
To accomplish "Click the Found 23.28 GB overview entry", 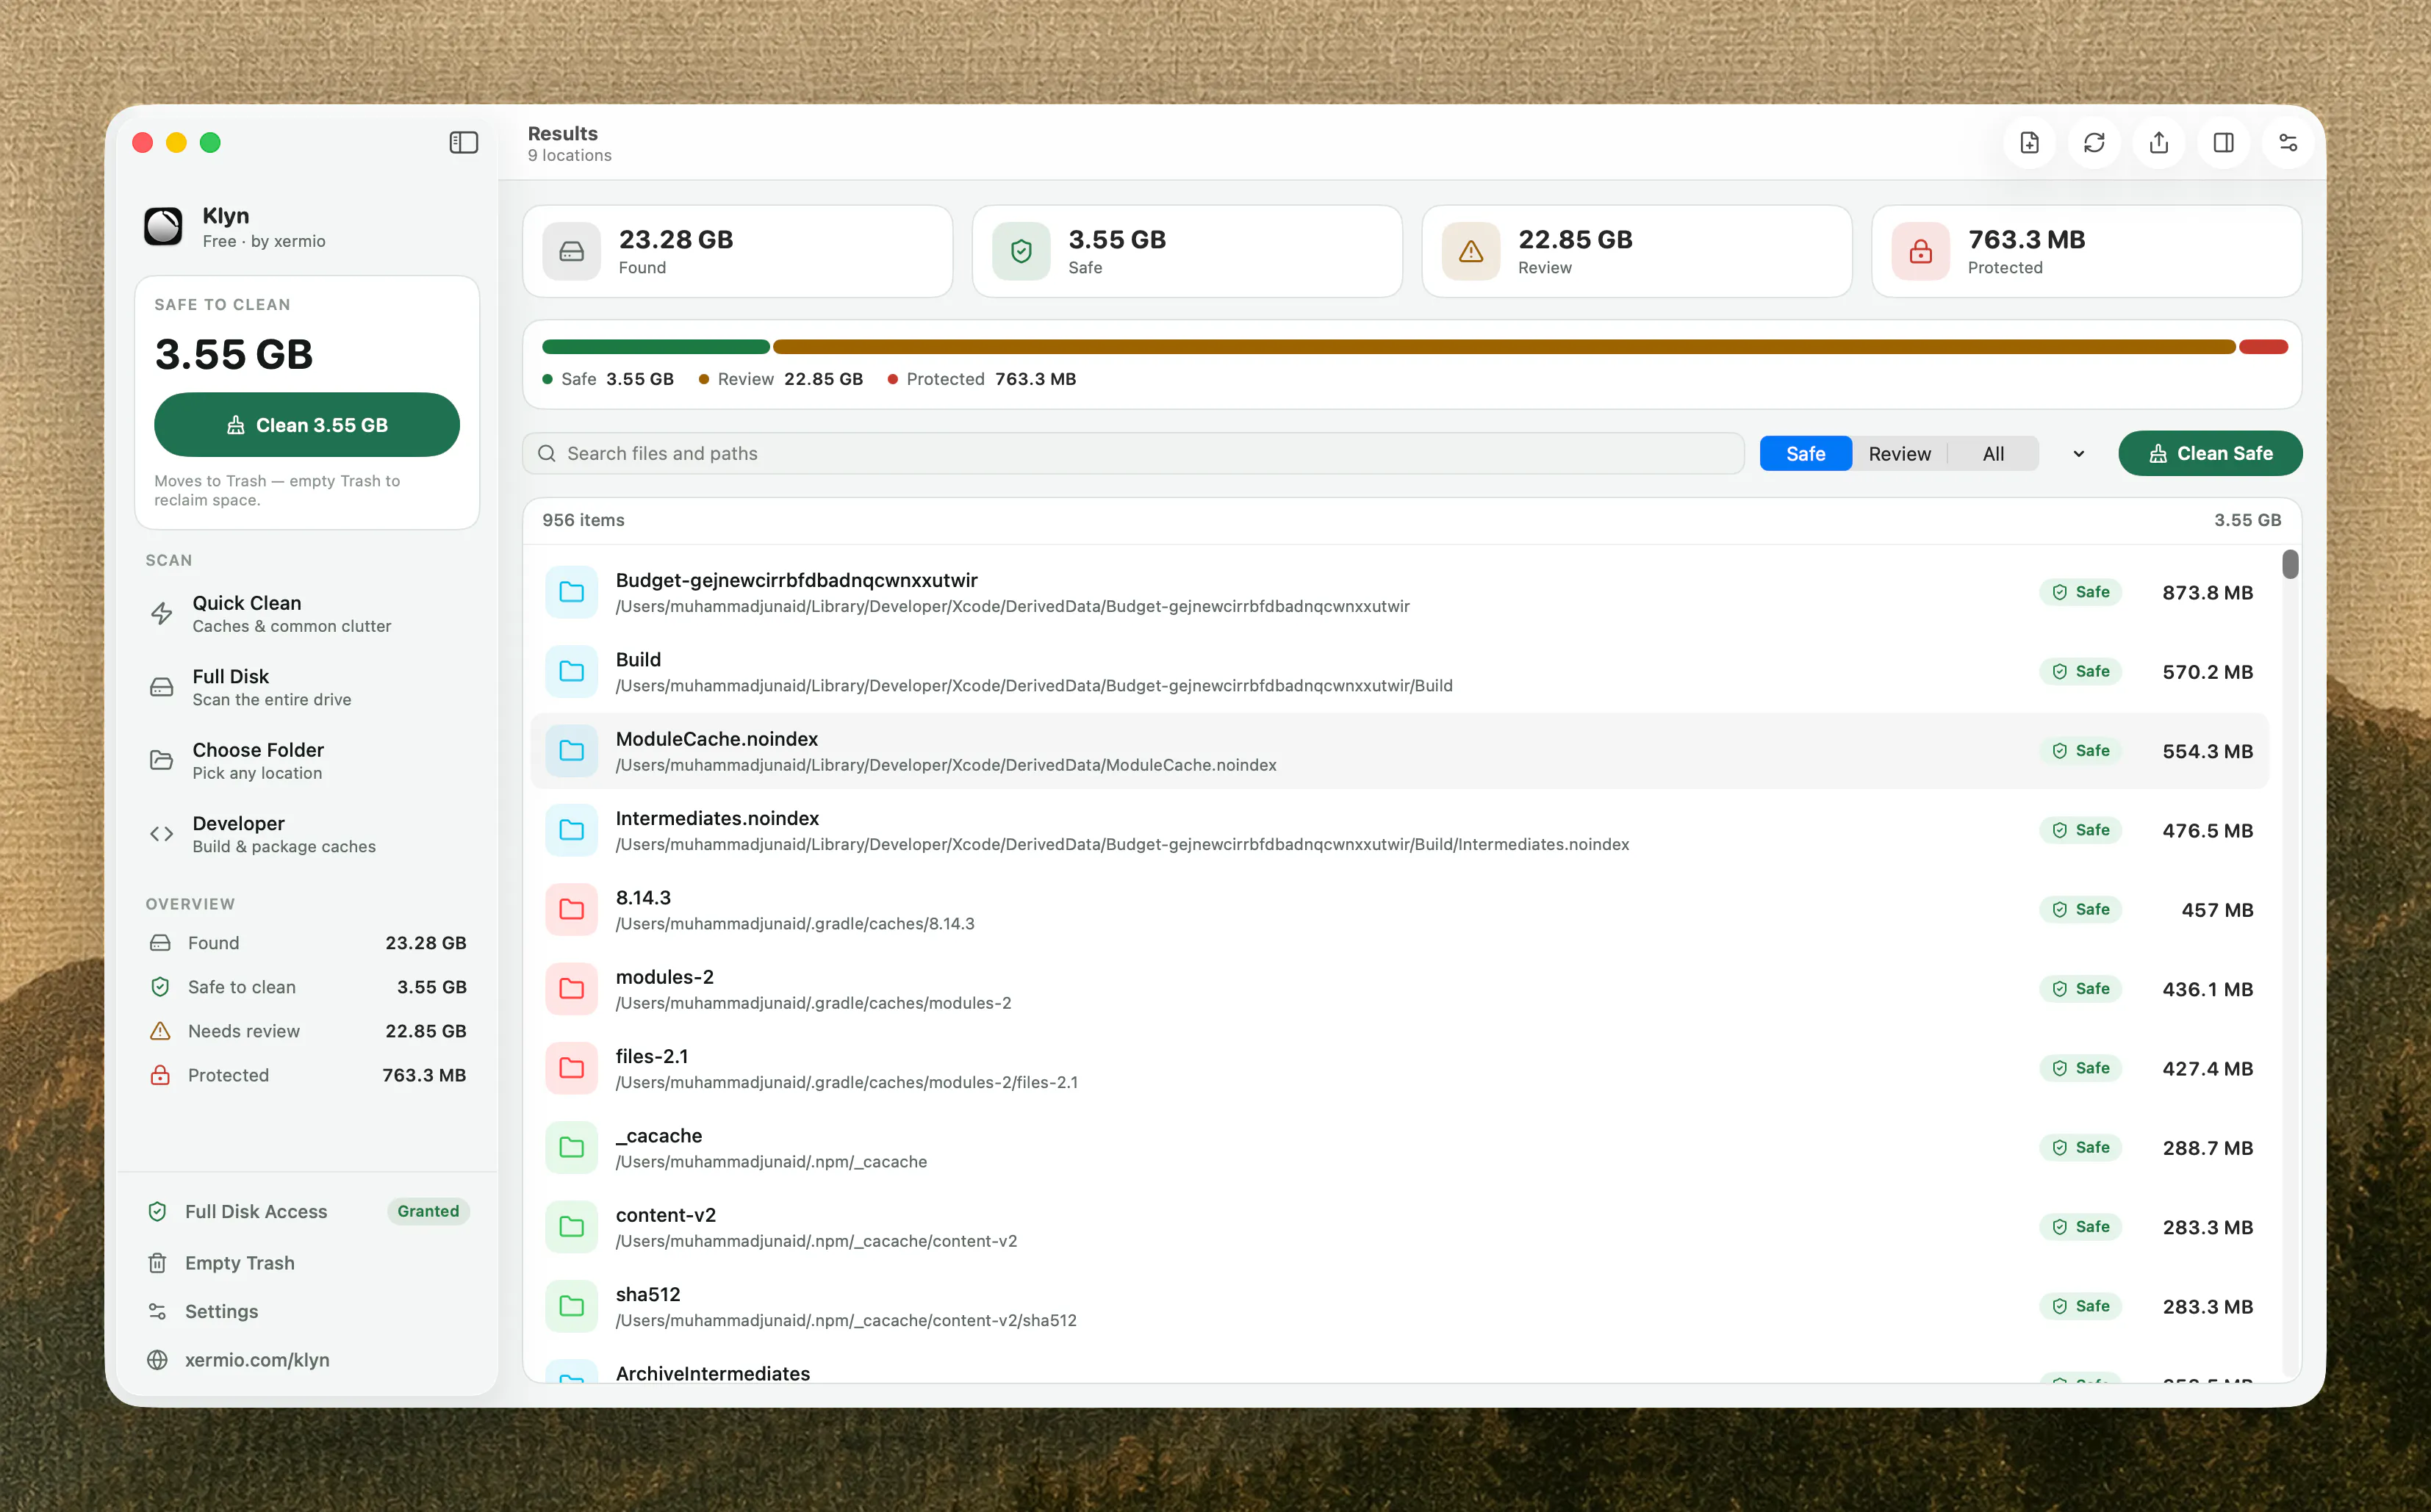I will [306, 943].
